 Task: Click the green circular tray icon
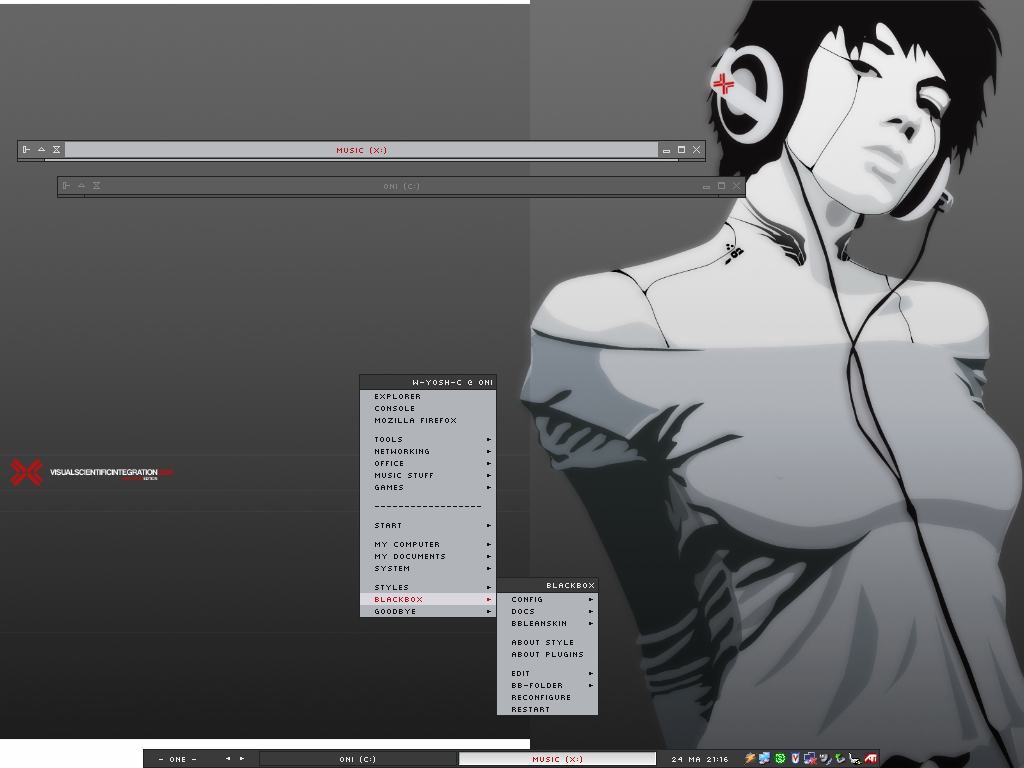(x=780, y=758)
